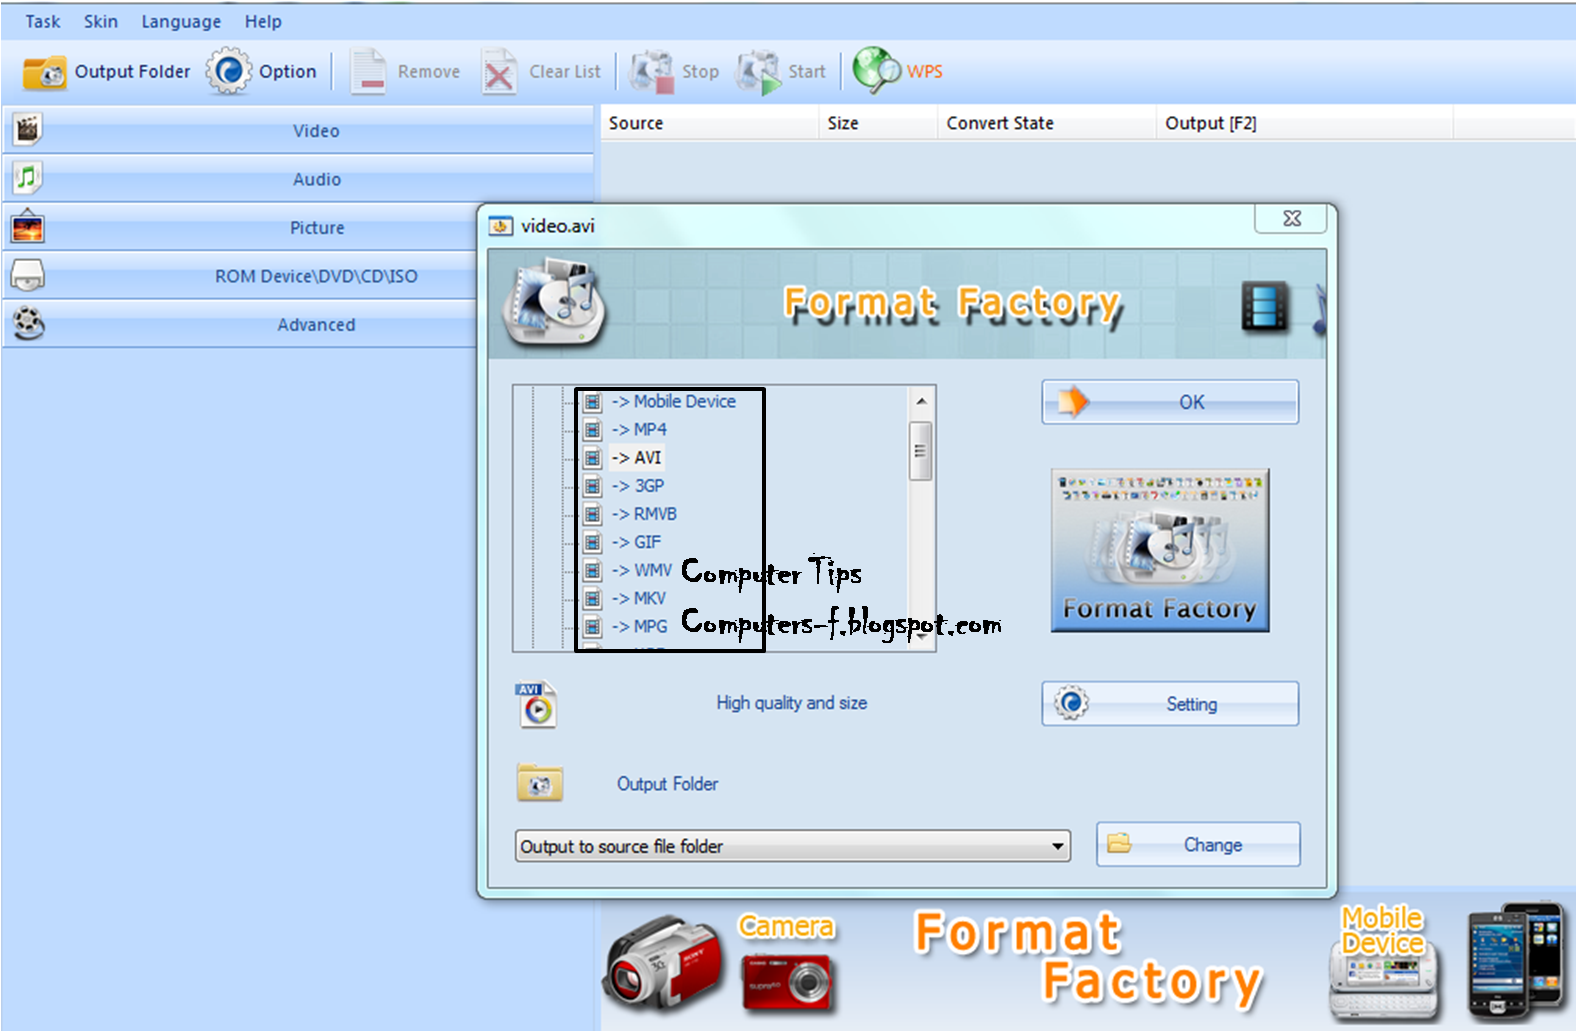
Task: Click the Advanced film reel icon
Action: pyautogui.click(x=29, y=324)
